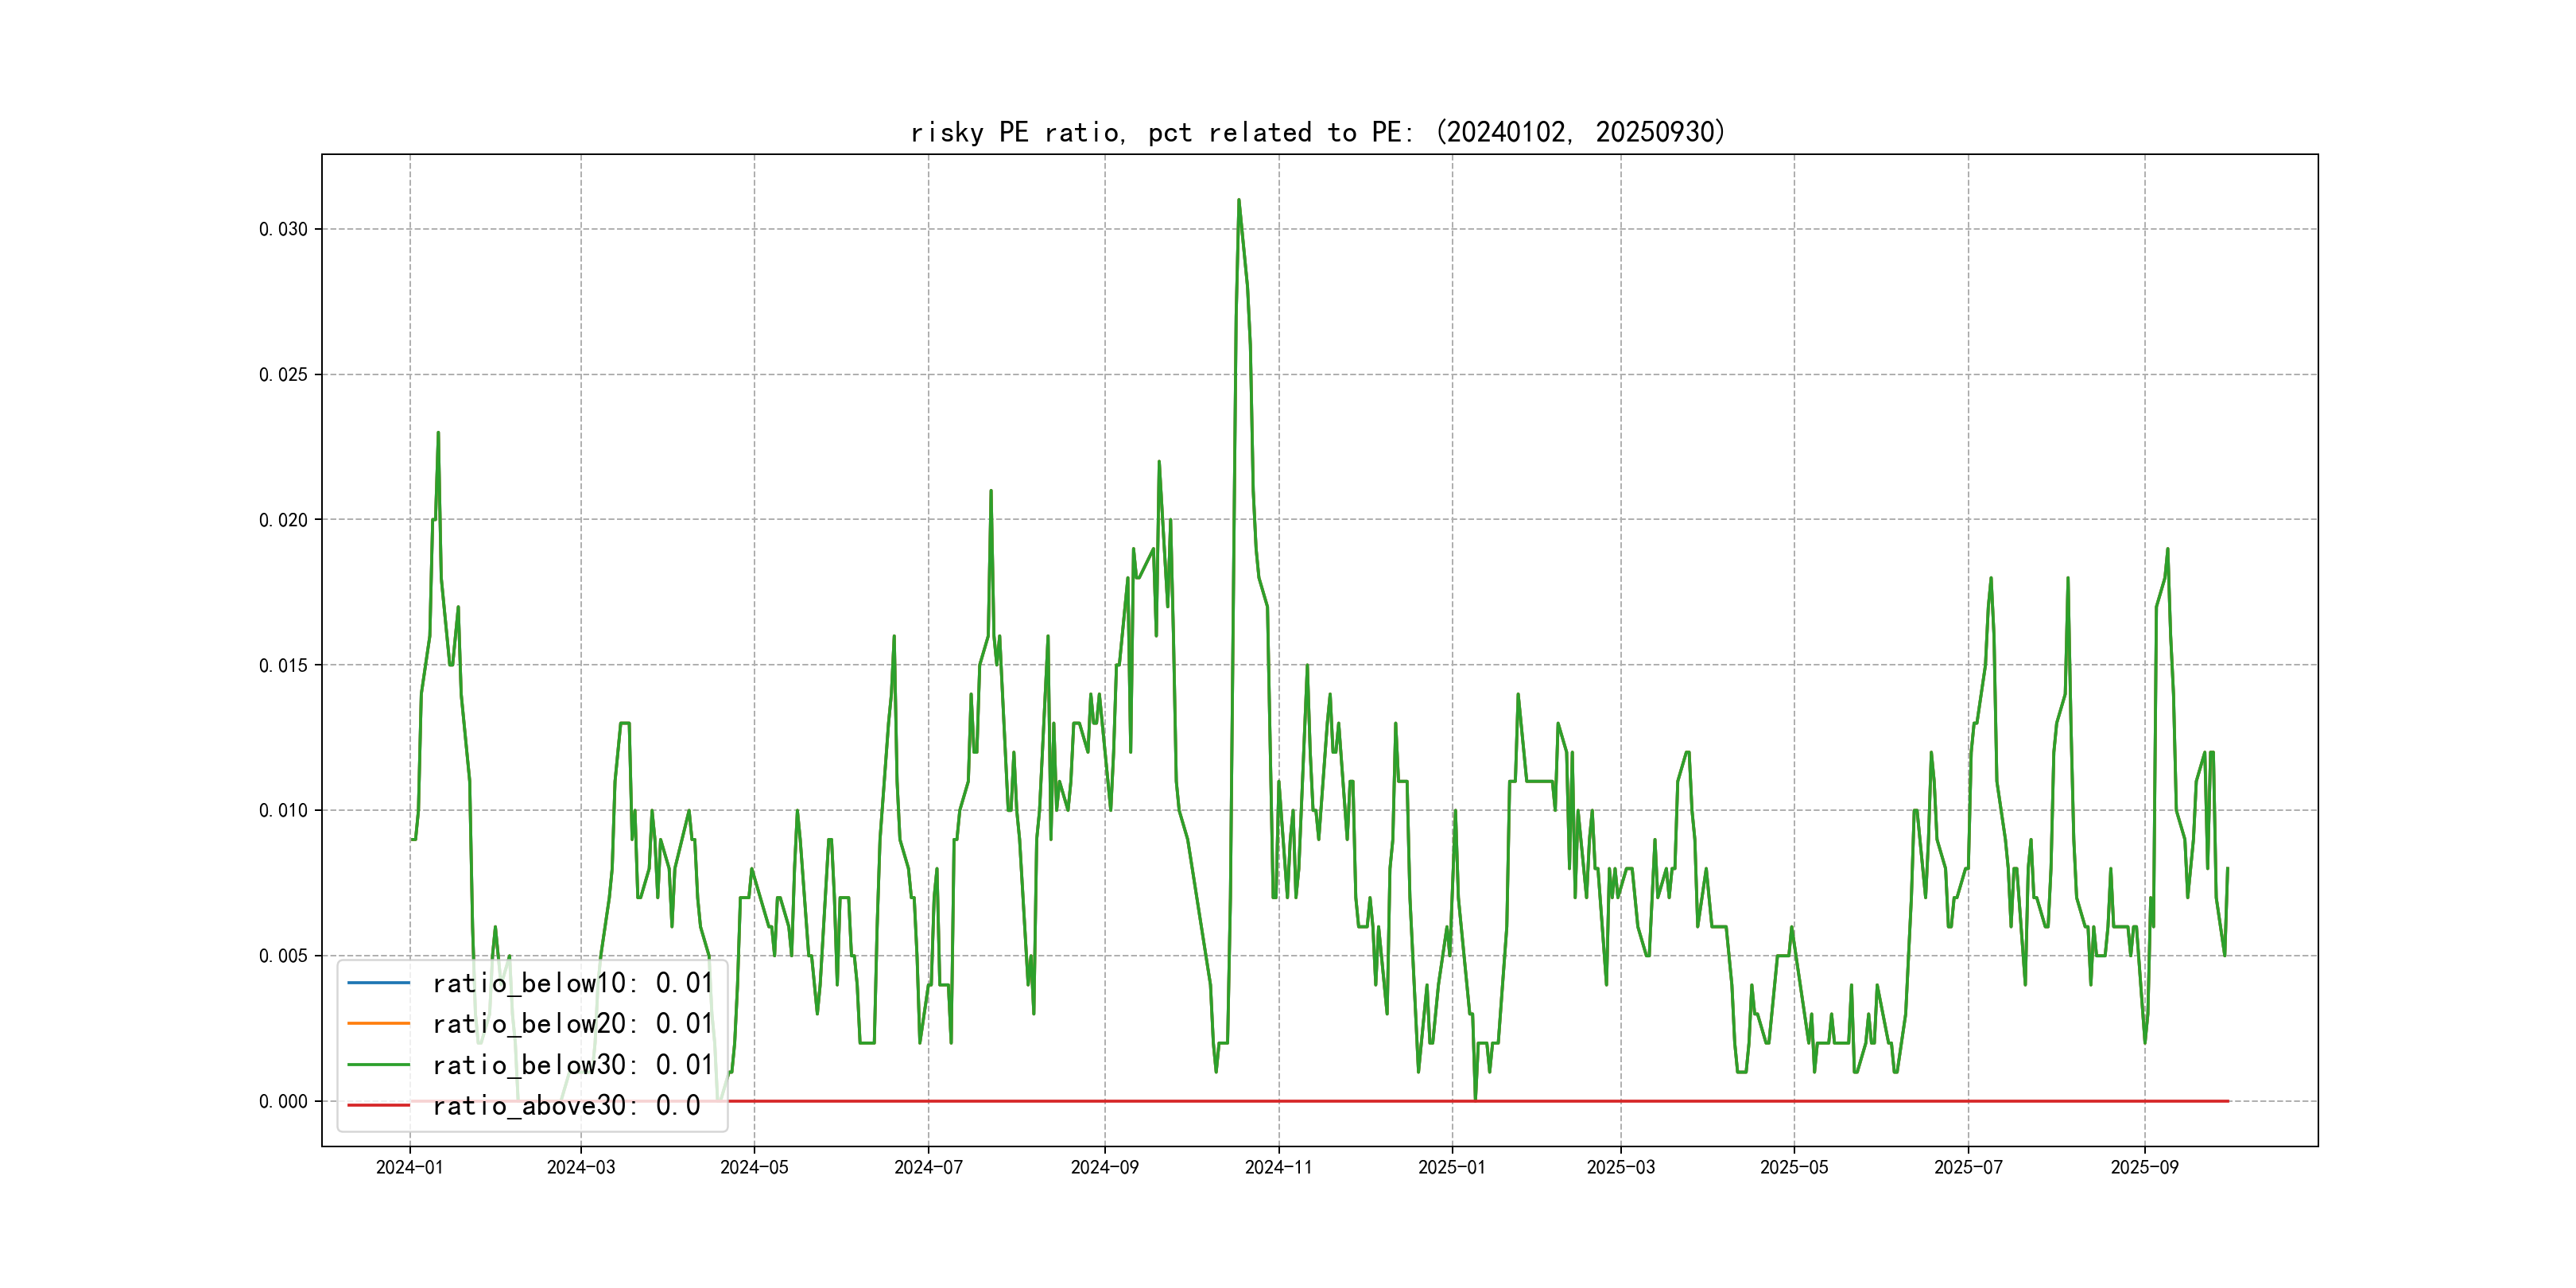Image resolution: width=2576 pixels, height=1288 pixels.
Task: Click the 2025-03 x-axis tick label
Action: point(1620,1168)
